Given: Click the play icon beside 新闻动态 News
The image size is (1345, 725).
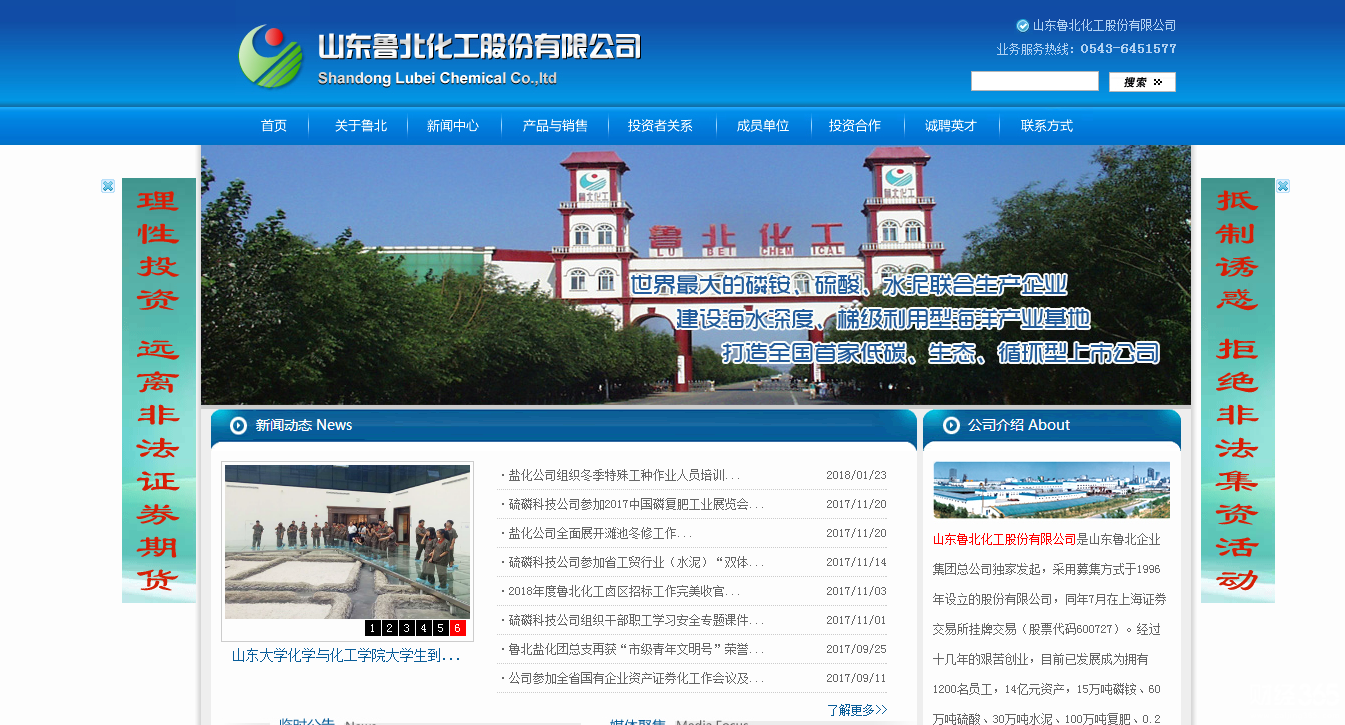Looking at the screenshot, I should [238, 425].
